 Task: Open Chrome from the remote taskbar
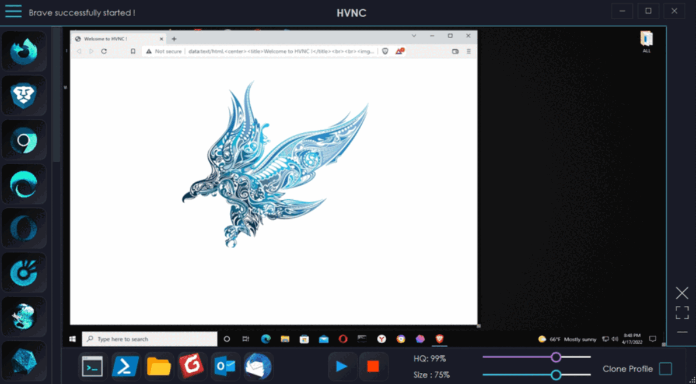click(401, 339)
